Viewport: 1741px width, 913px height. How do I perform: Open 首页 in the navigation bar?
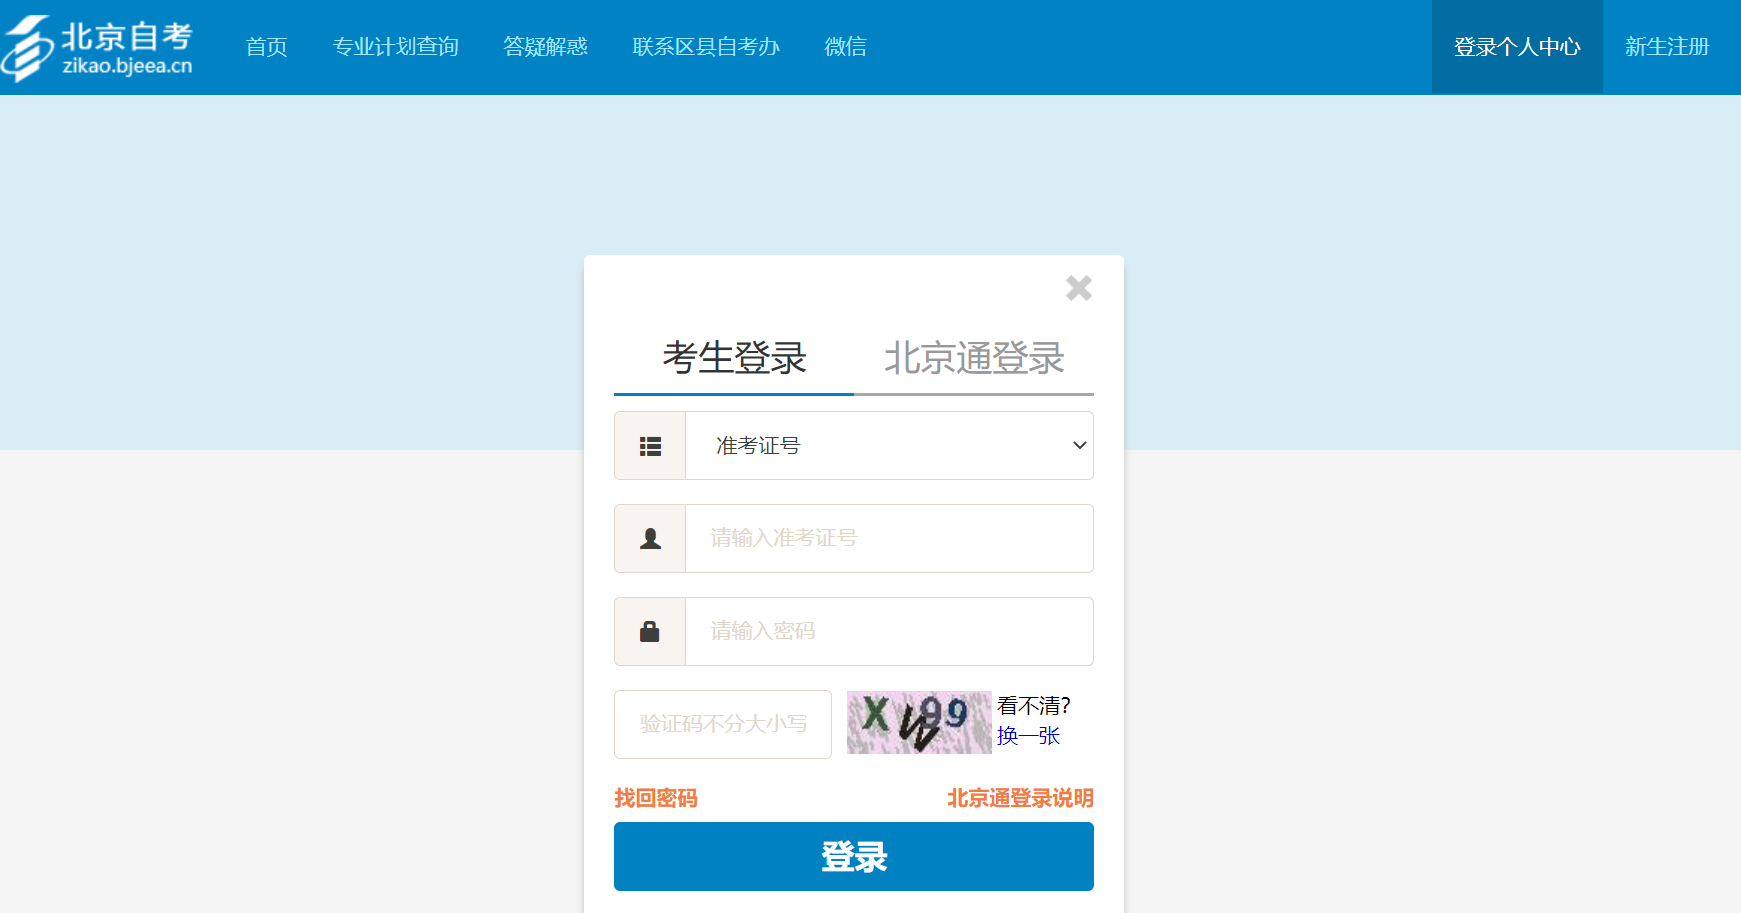coord(266,47)
